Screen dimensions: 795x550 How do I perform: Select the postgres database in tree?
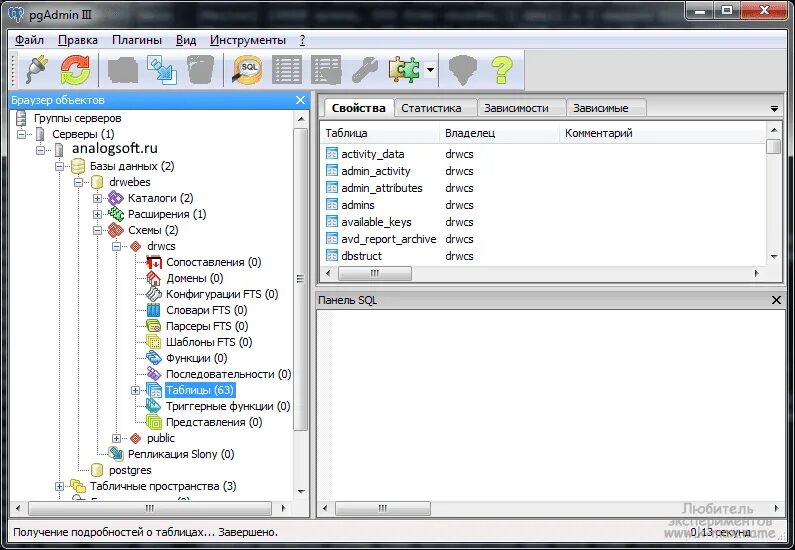coord(130,470)
